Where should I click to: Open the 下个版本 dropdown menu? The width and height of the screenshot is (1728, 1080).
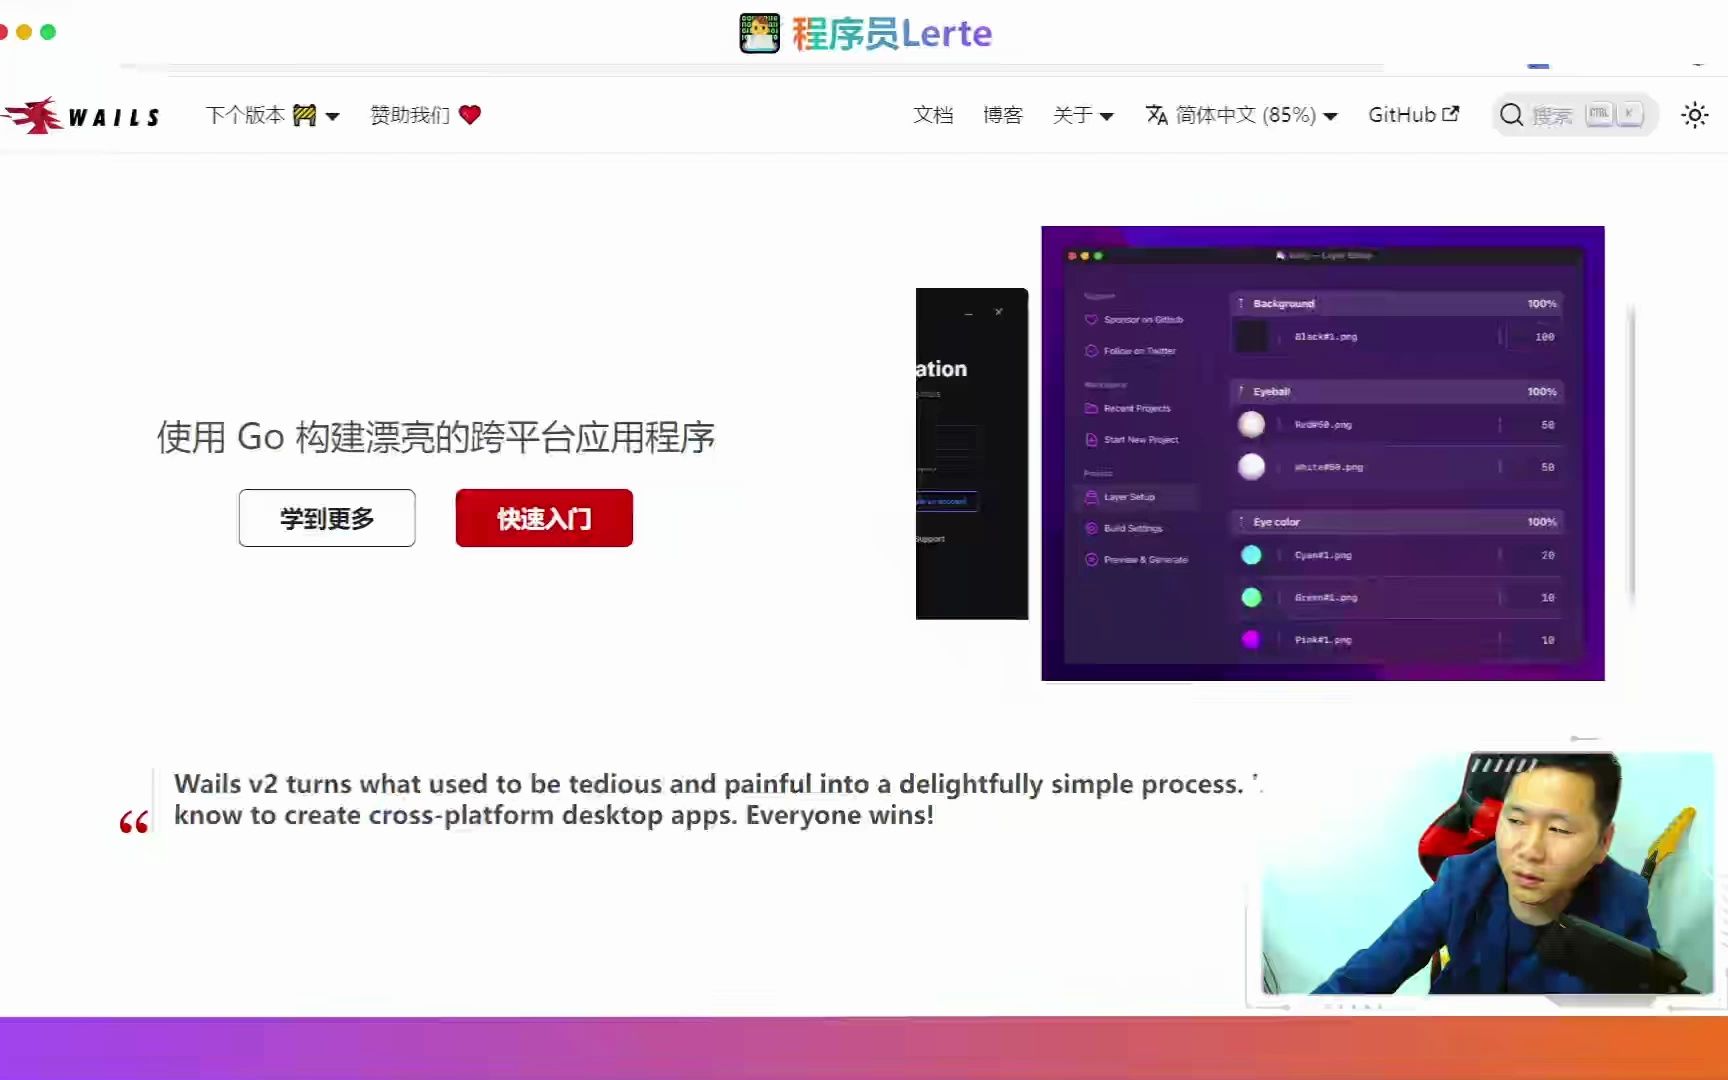[272, 115]
